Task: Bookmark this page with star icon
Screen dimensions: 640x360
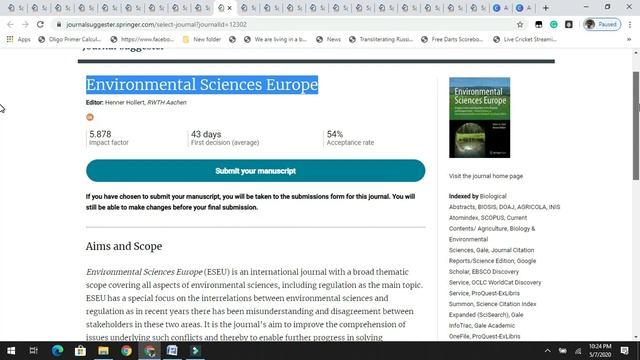Action: click(520, 24)
